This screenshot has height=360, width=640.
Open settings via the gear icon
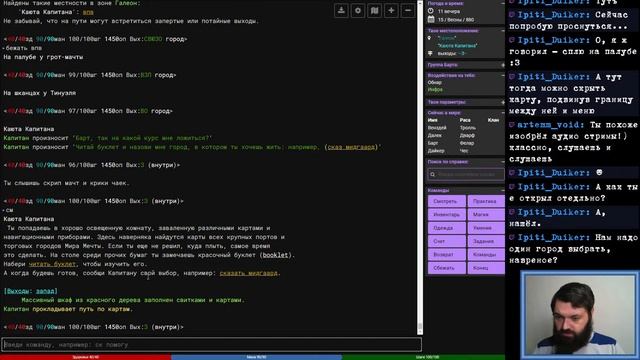point(358,11)
